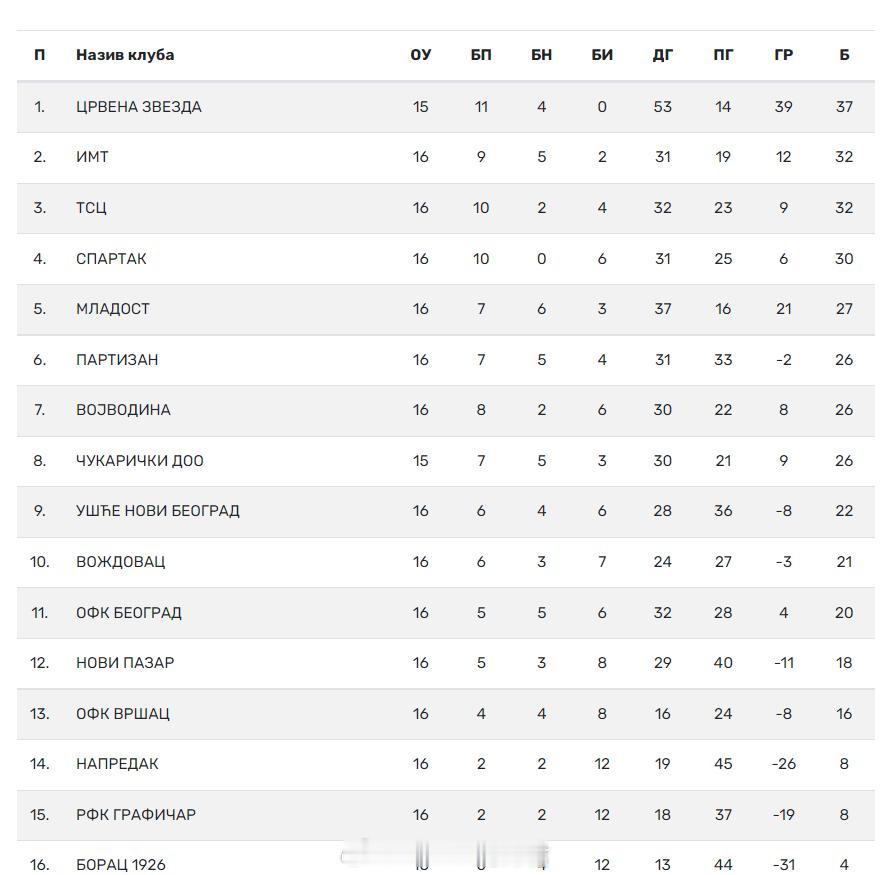Select the ОФК БЕОГРАД team
The image size is (894, 875).
pyautogui.click(x=129, y=612)
